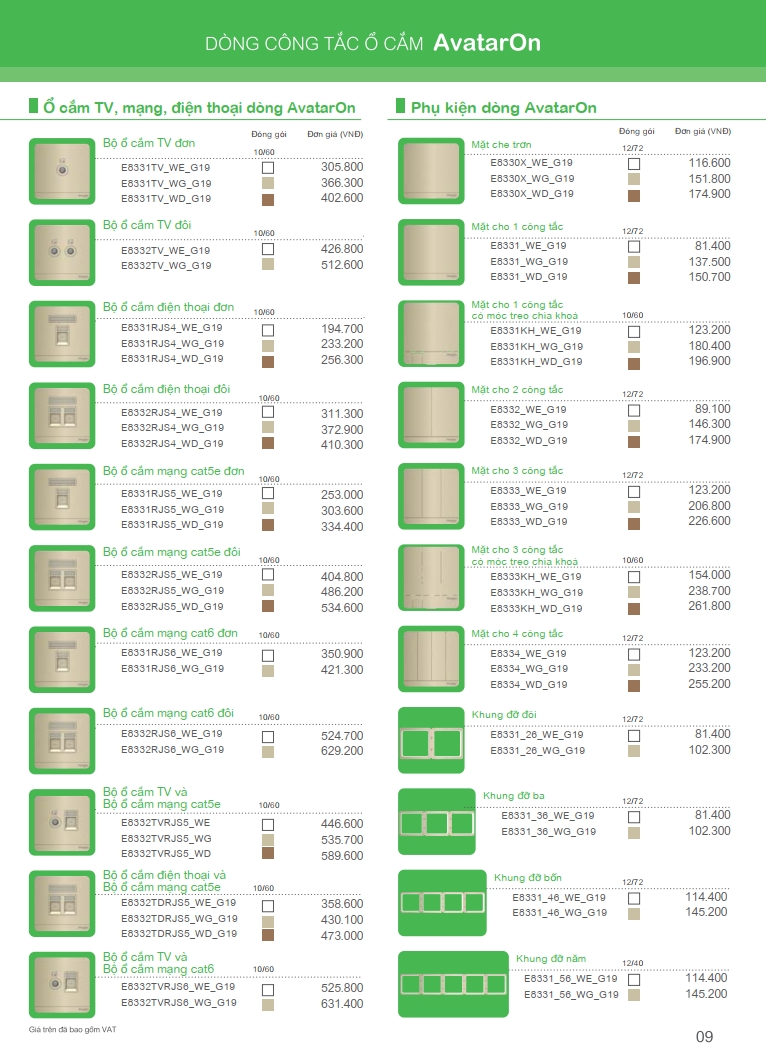
Task: Click green square icon beside Phụ kiện heading
Action: point(400,105)
